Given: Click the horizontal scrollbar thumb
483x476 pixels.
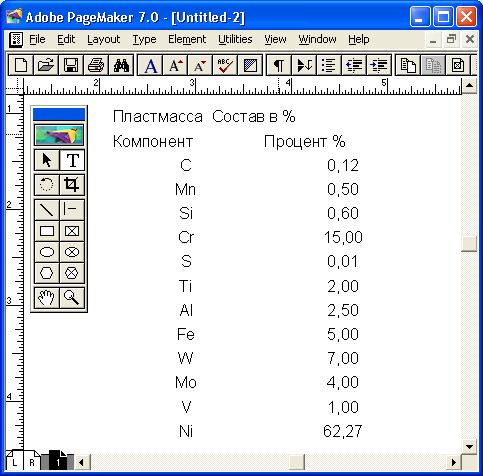Looking at the screenshot, I should point(297,462).
